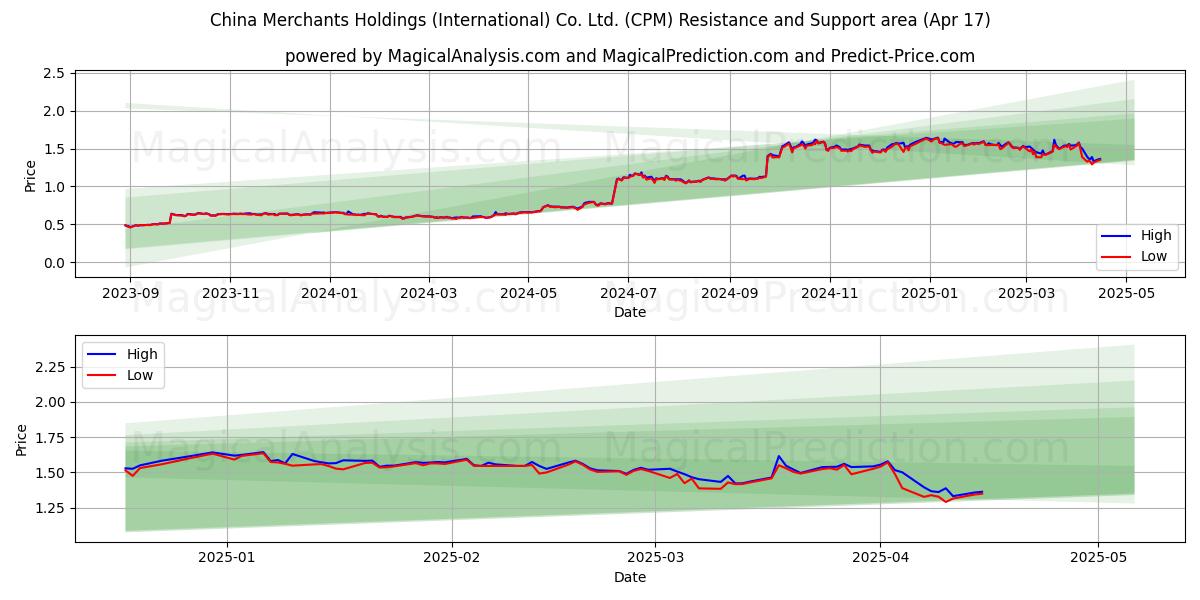Click the 1.0 price tick in top chart
This screenshot has height=600, width=1200.
tap(54, 187)
